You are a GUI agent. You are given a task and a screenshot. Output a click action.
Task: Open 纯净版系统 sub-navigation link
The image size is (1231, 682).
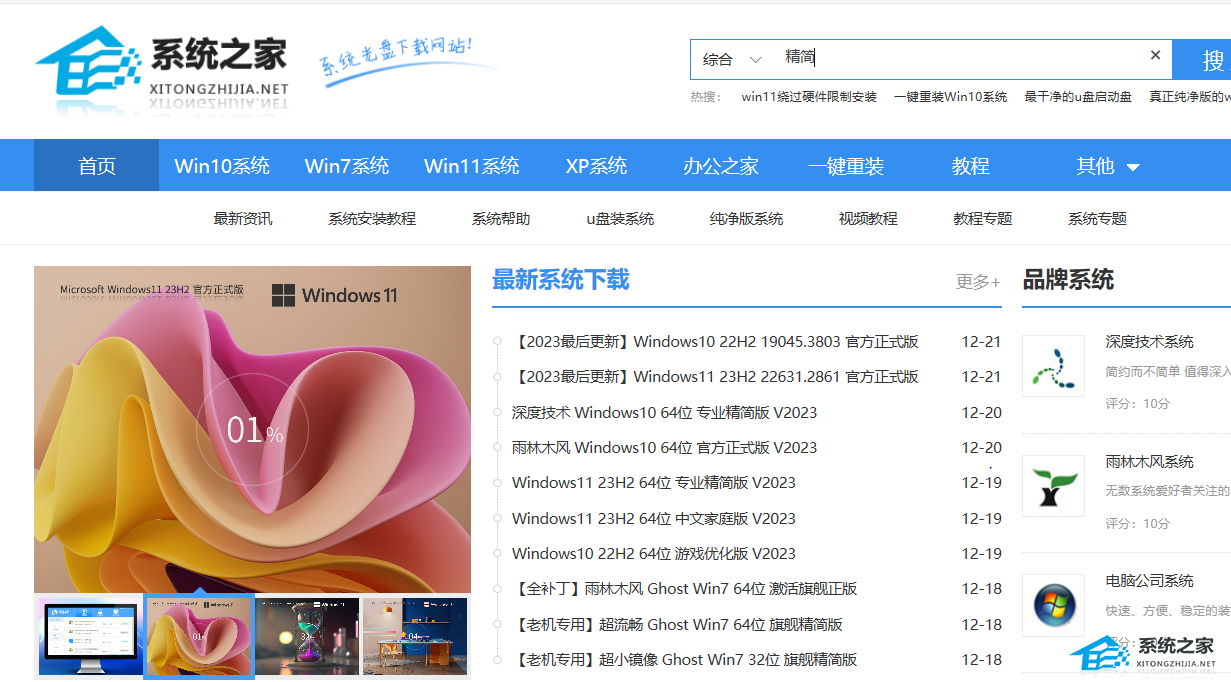point(746,218)
